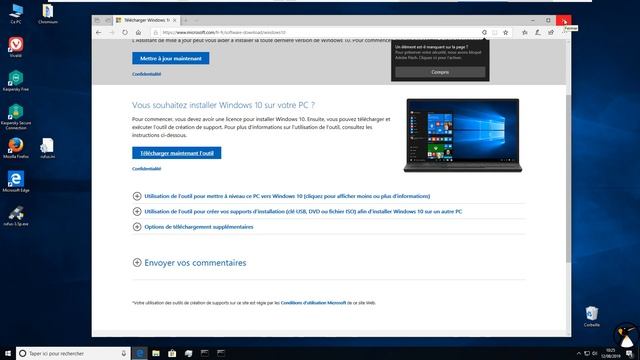640x360 pixels.
Task: Select rufus.ini file on desktop
Action: point(47,148)
